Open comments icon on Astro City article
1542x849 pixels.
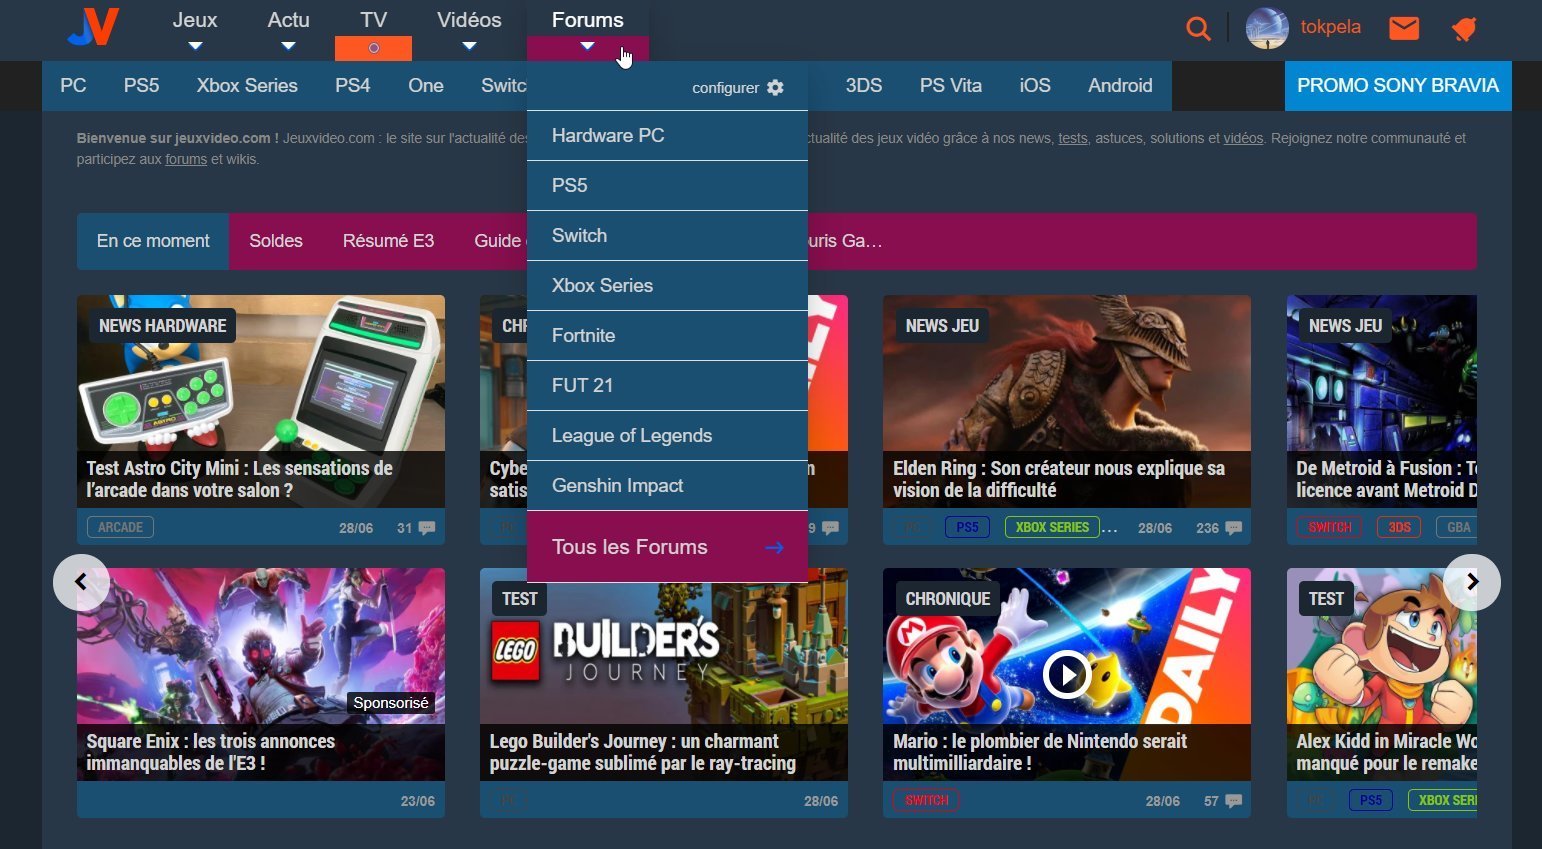tap(427, 528)
